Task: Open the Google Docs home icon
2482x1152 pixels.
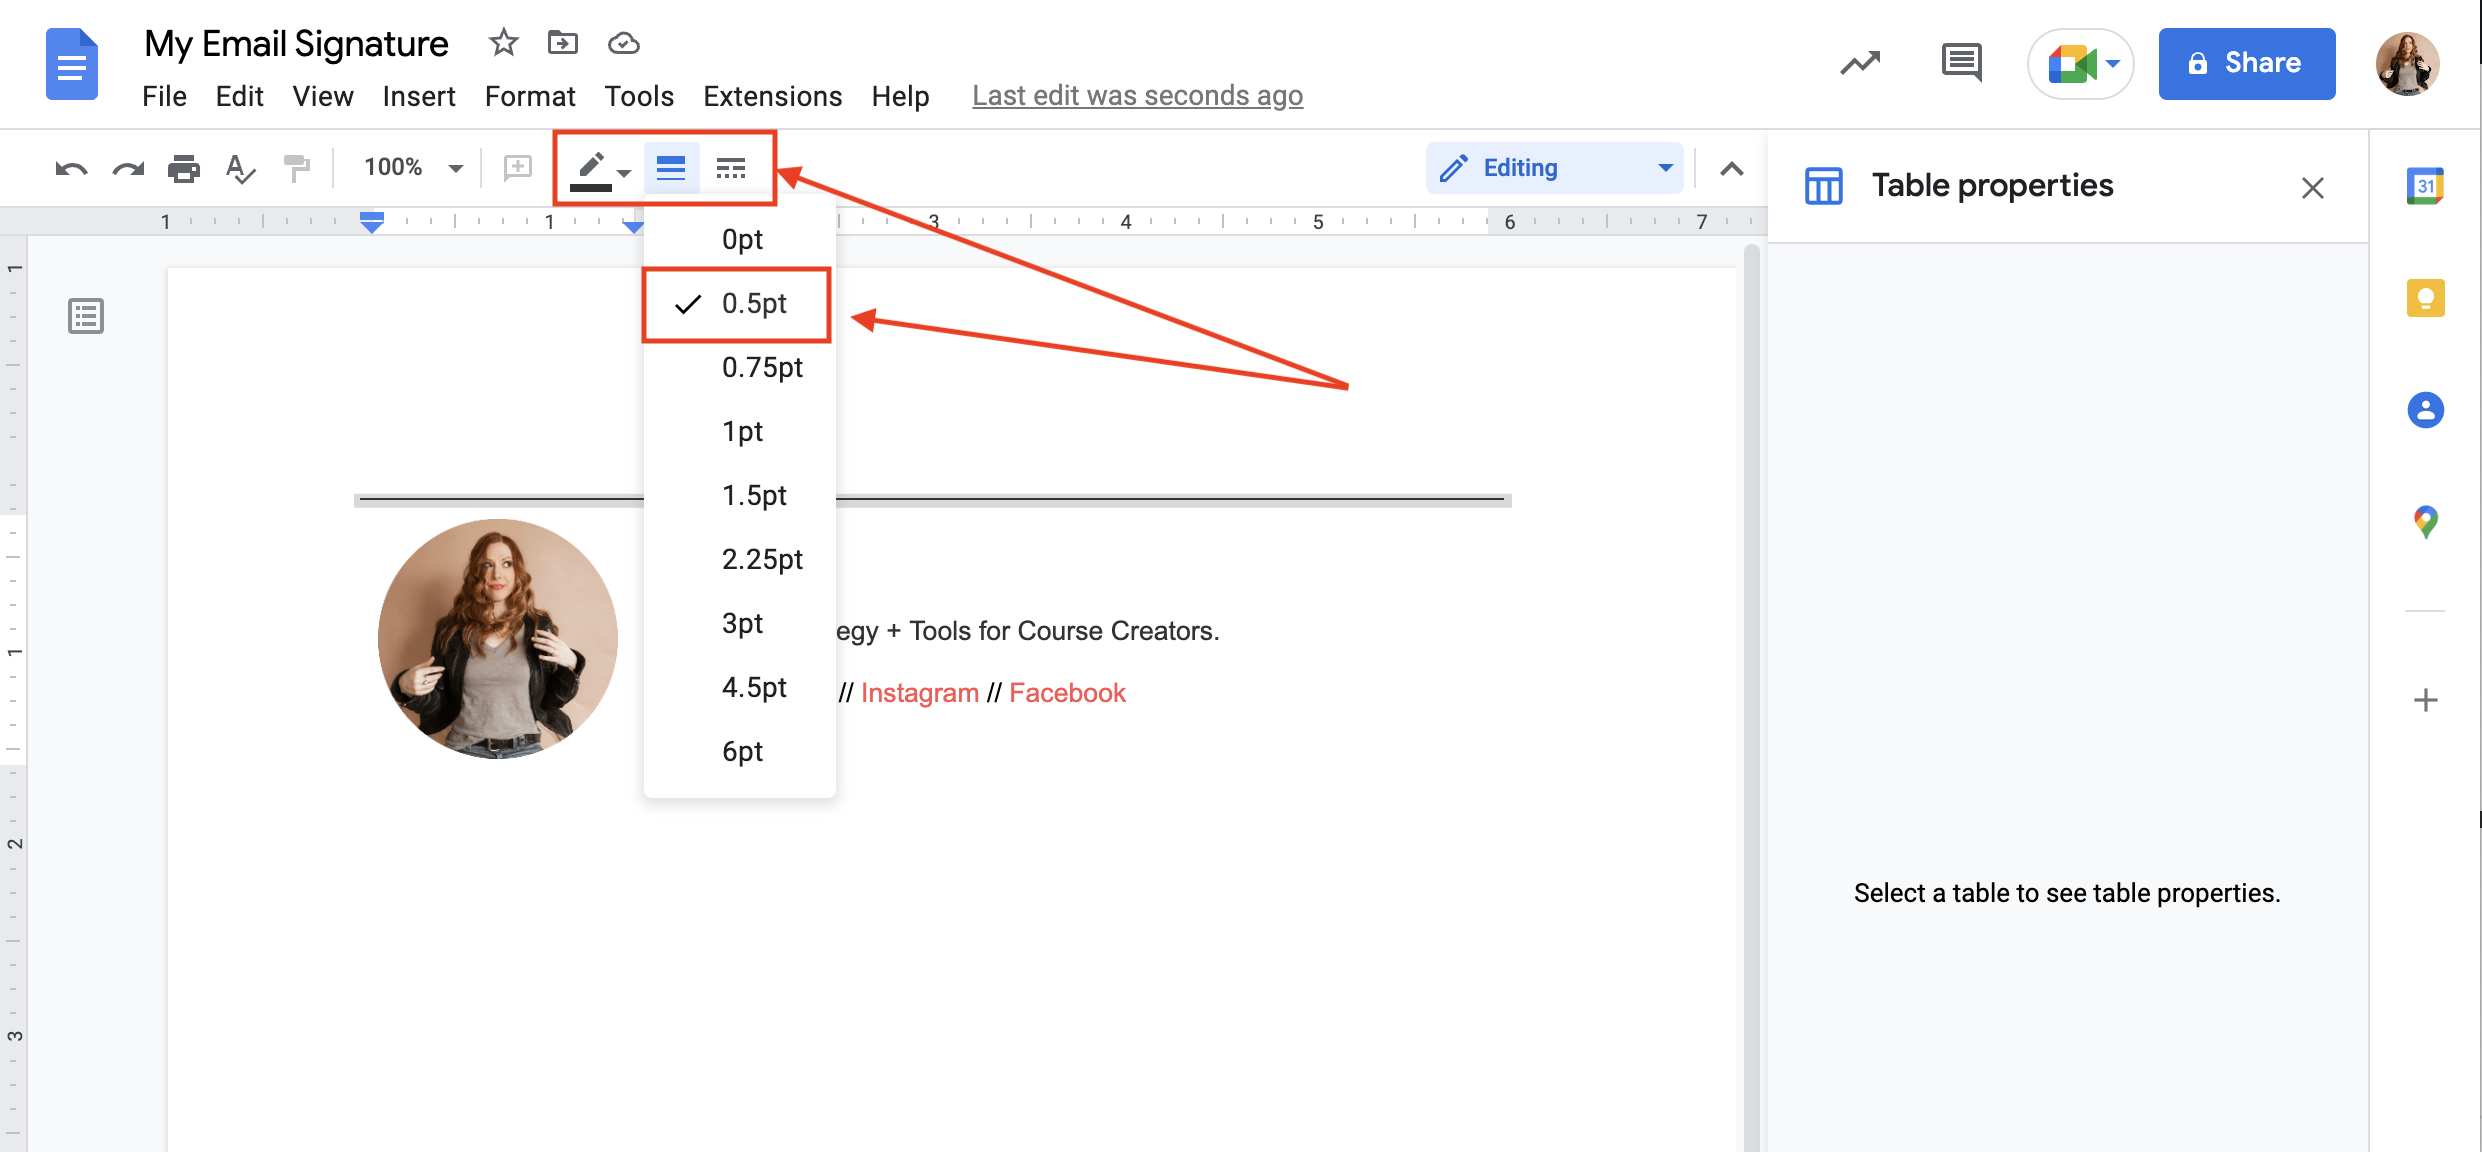Action: [x=71, y=65]
